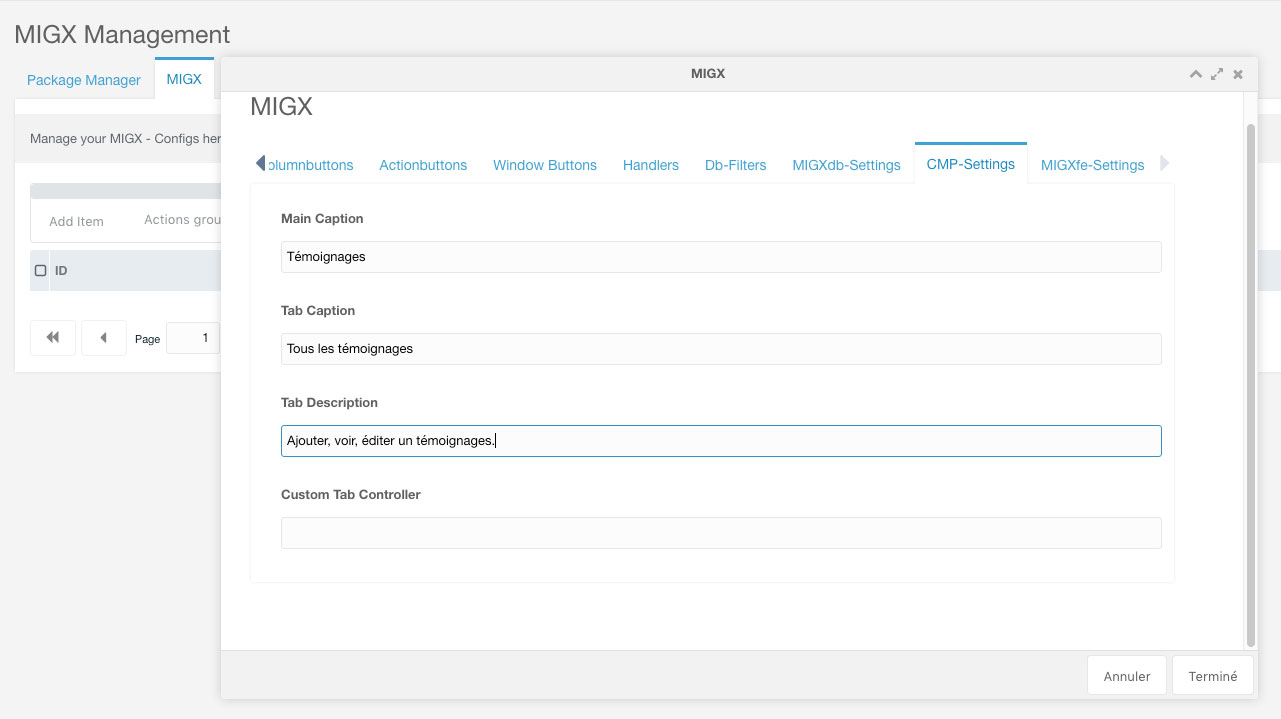Click Annuler to cancel
Image resolution: width=1281 pixels, height=719 pixels.
1127,676
